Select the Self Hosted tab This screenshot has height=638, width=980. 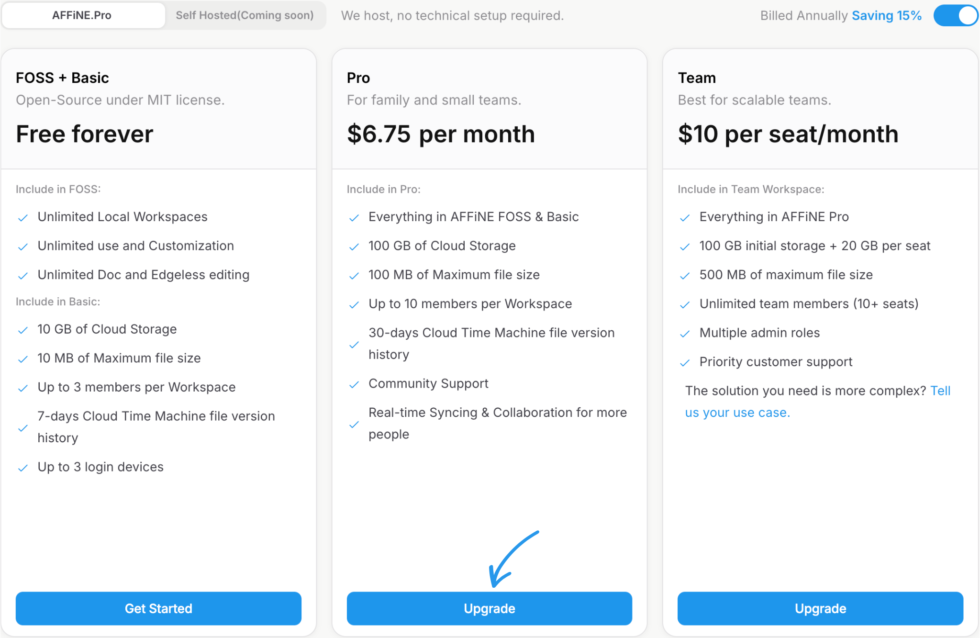pyautogui.click(x=246, y=15)
